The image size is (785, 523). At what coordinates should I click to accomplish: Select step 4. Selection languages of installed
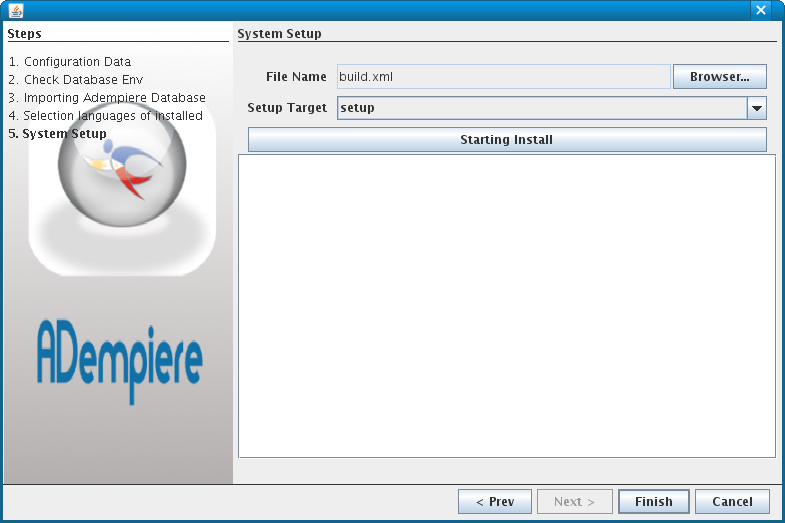pos(106,116)
